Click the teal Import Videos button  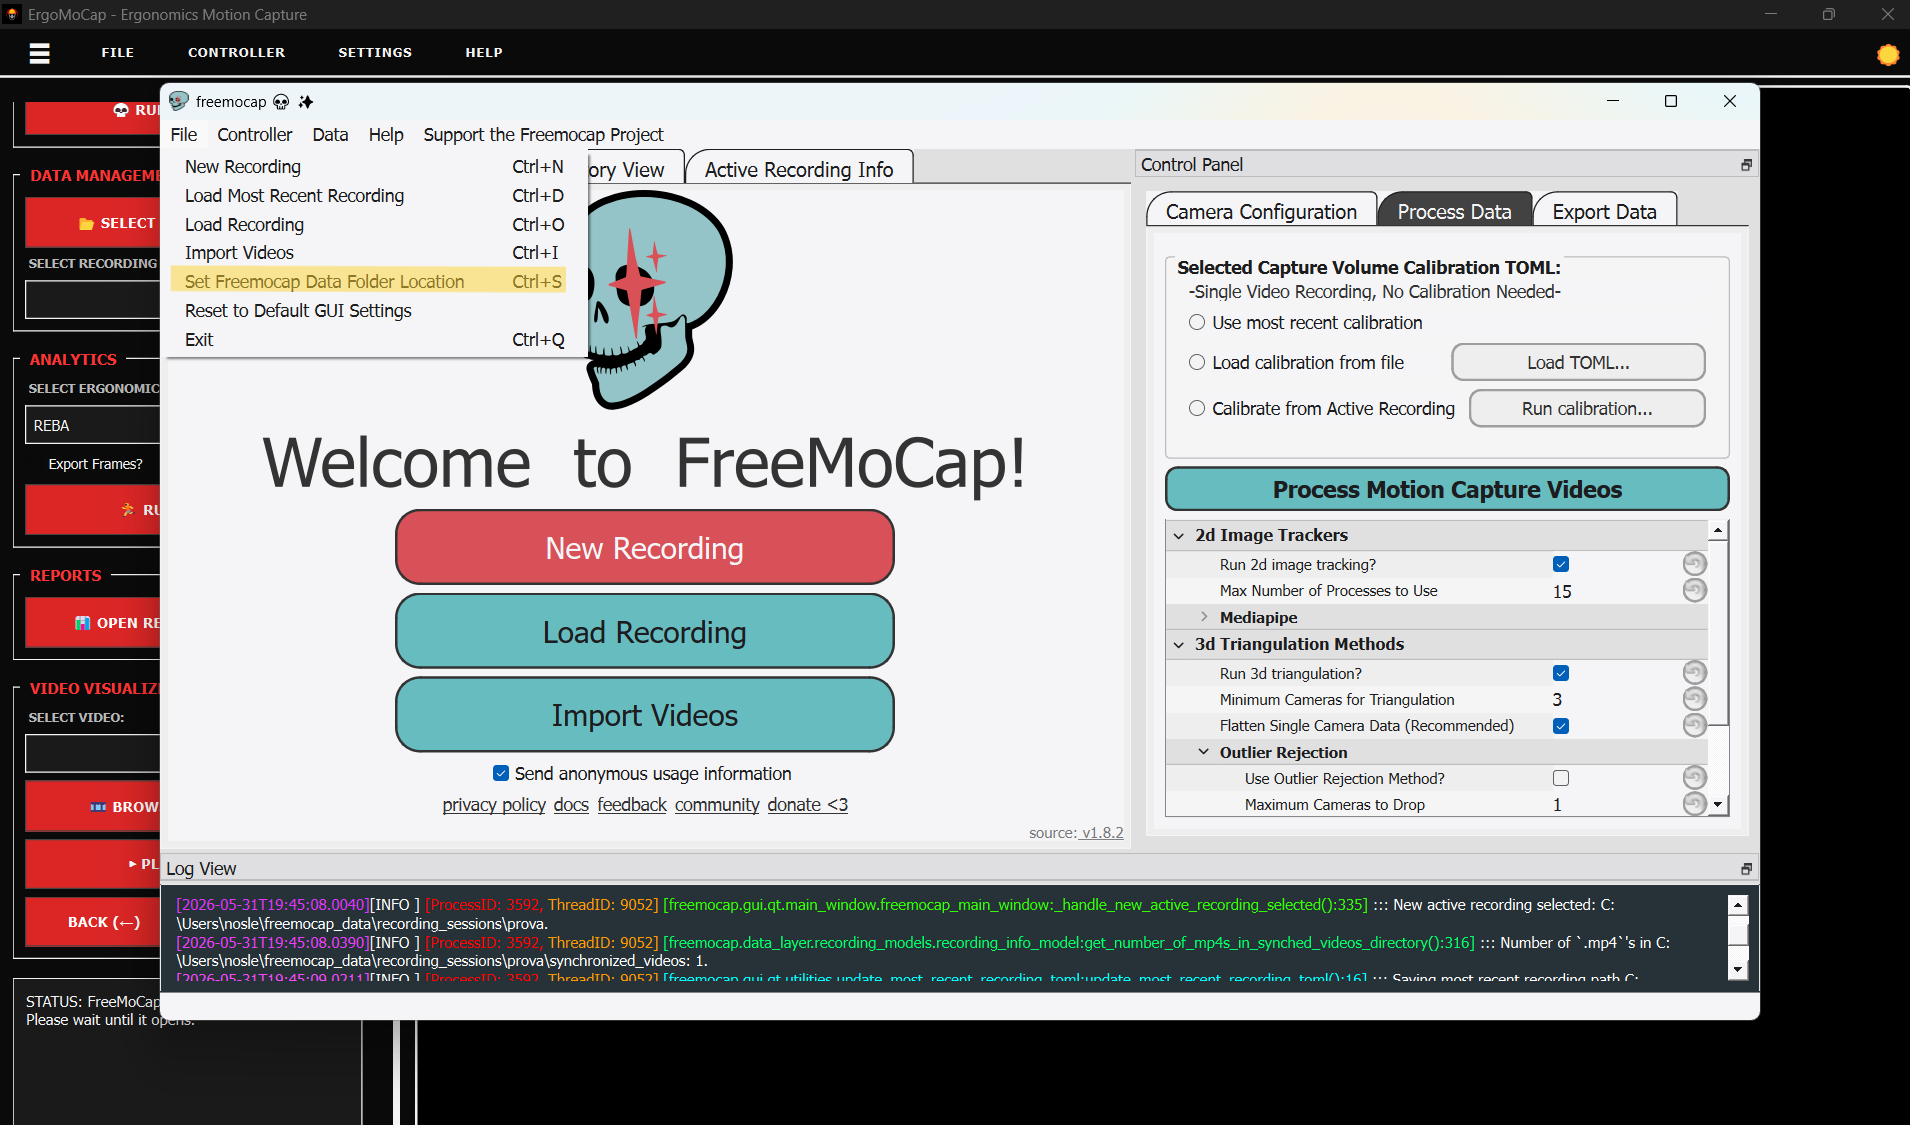[645, 714]
